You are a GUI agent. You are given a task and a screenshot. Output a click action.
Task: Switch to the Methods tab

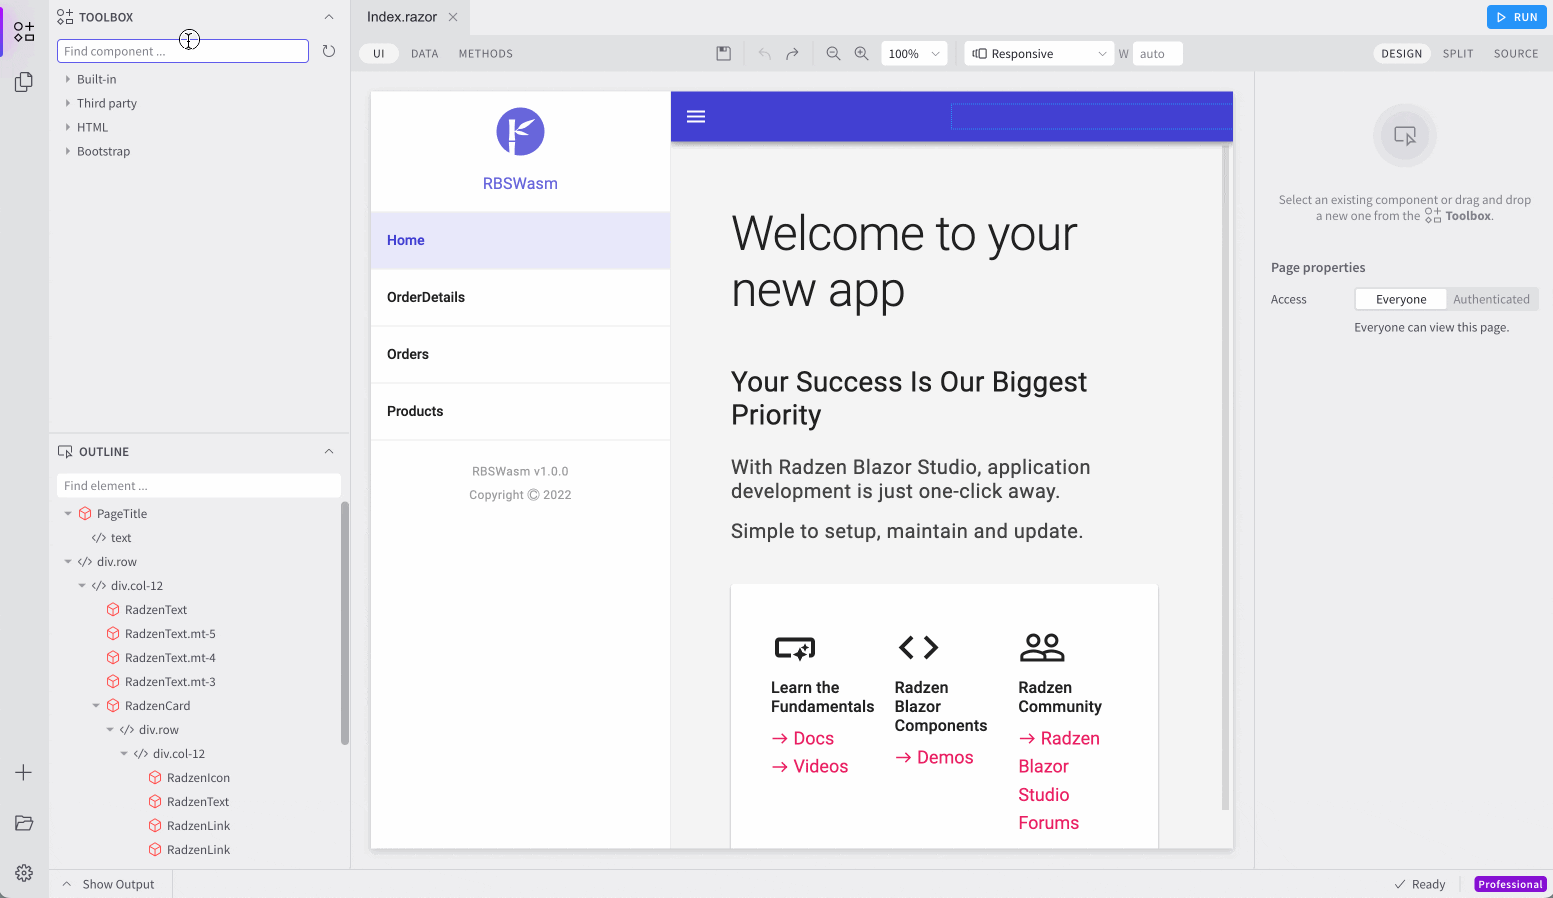pyautogui.click(x=486, y=54)
